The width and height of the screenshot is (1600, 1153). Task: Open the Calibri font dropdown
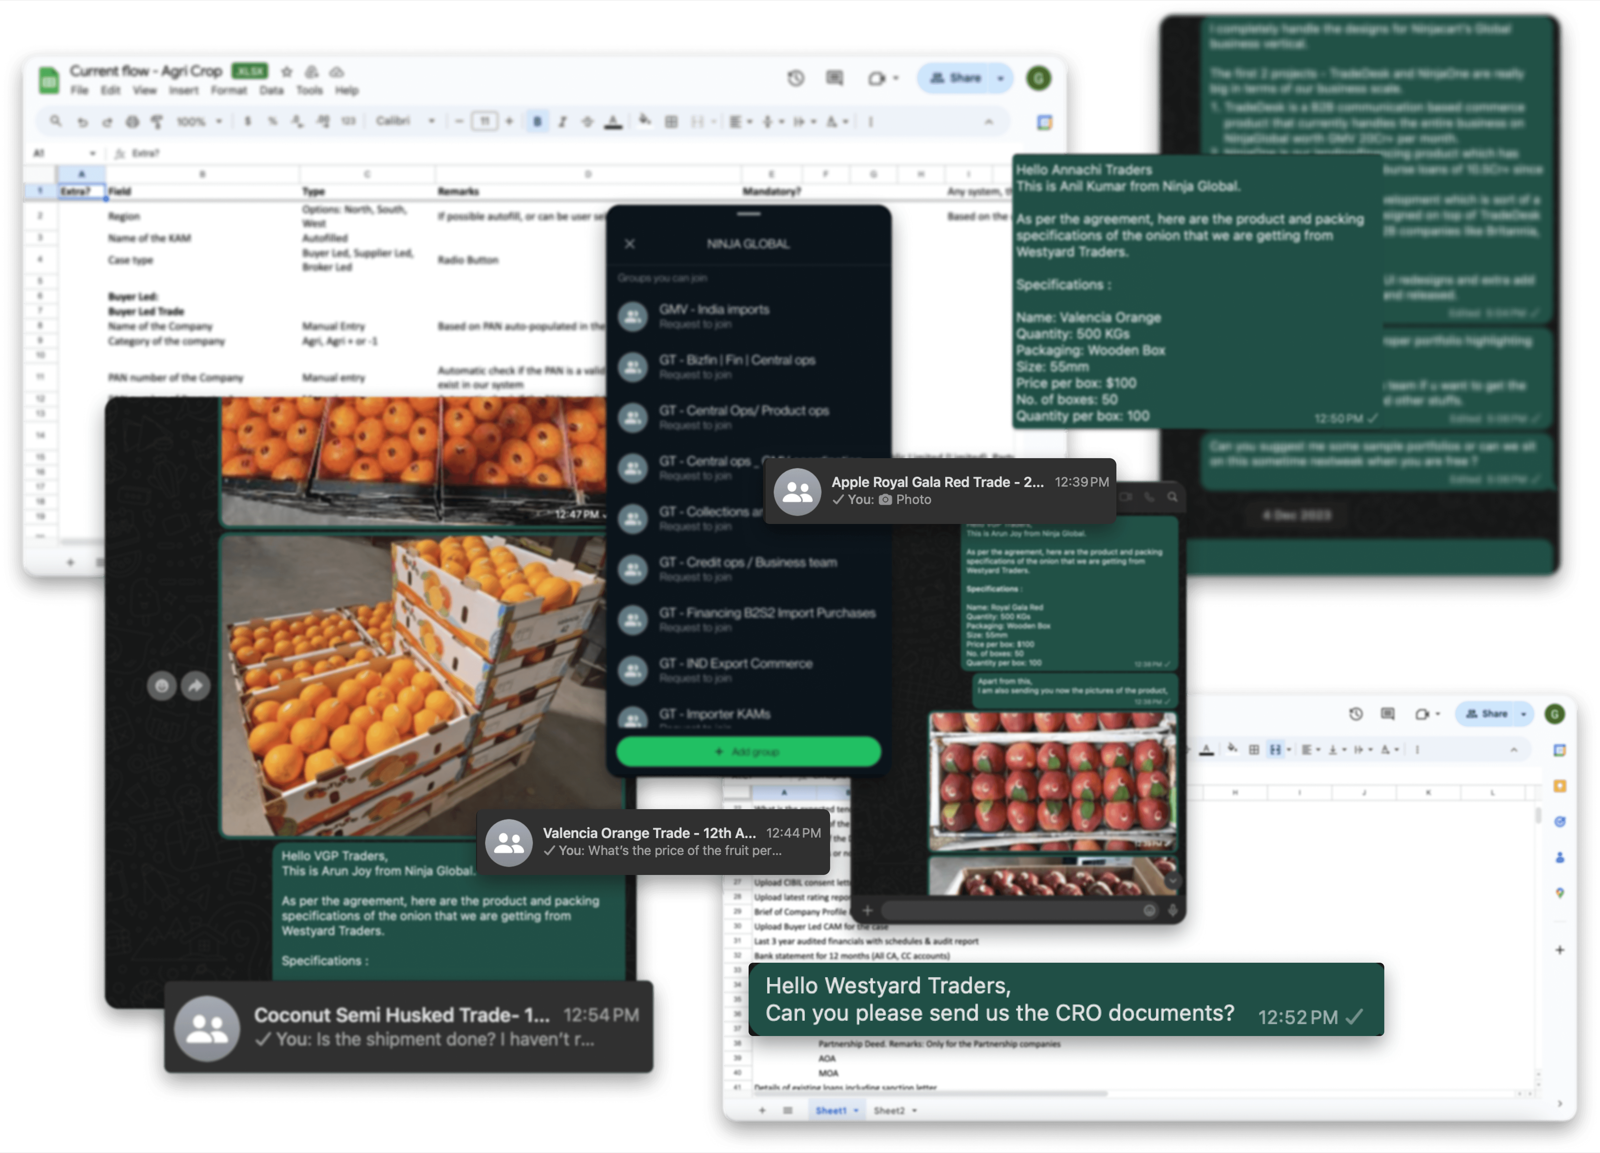pyautogui.click(x=405, y=122)
